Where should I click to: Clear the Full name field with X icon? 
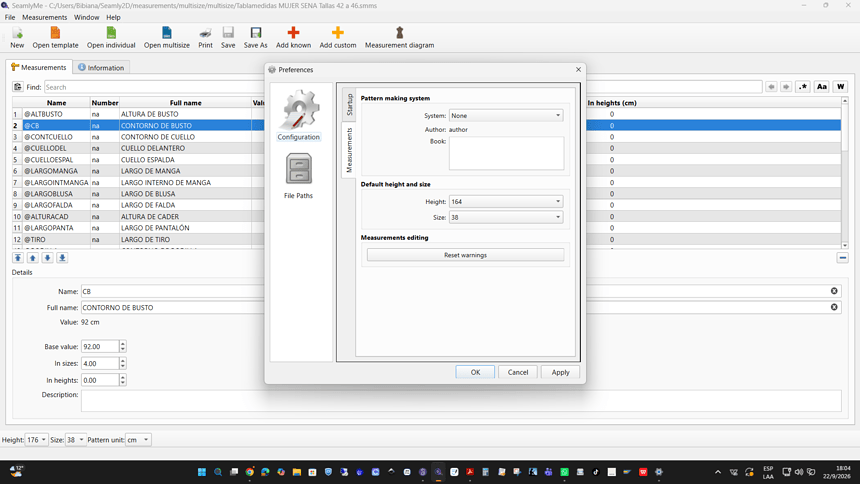[834, 307]
